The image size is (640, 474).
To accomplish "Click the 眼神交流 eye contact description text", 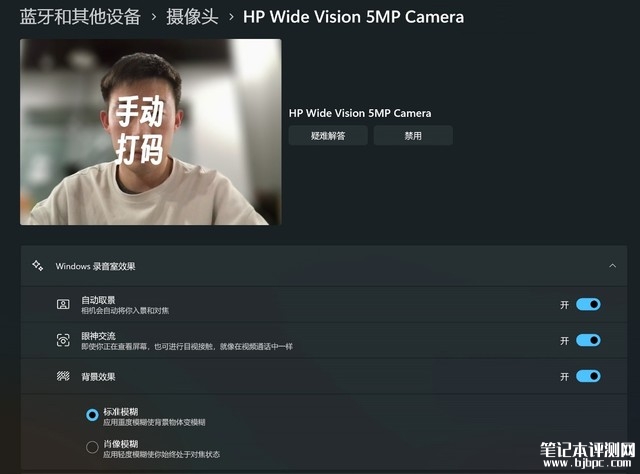I will (x=187, y=347).
